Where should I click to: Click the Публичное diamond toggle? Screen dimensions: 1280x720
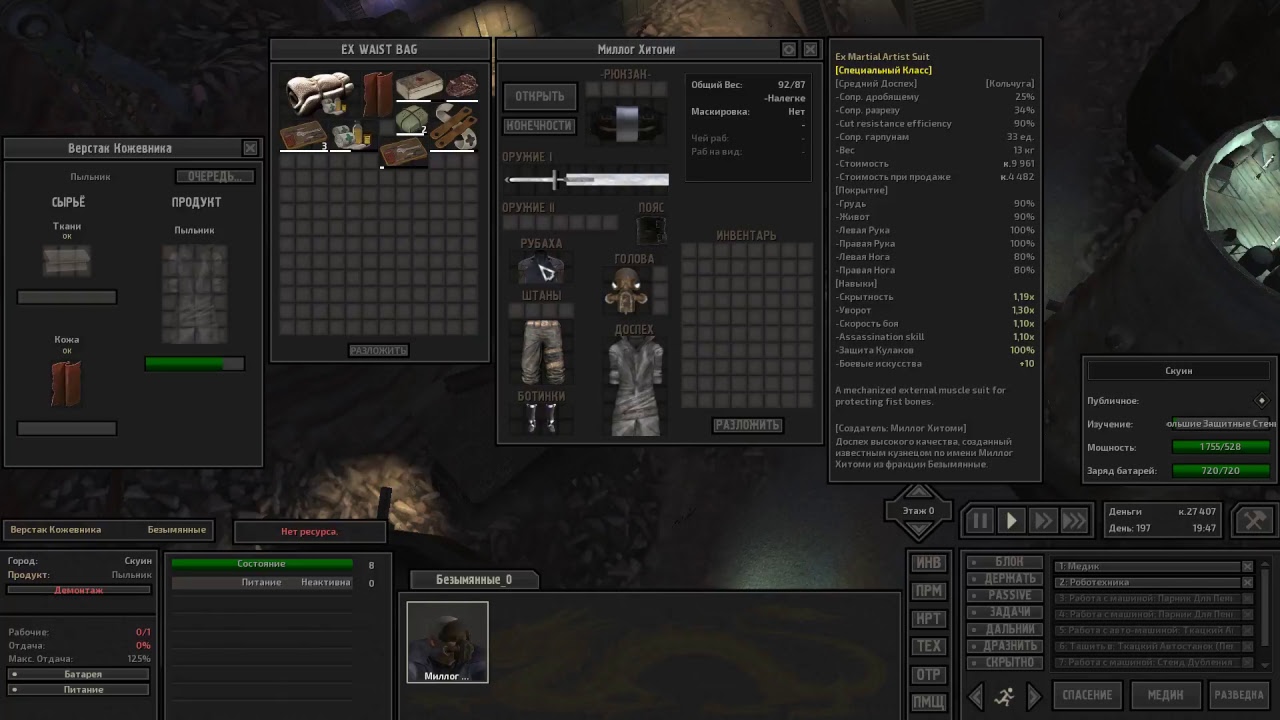pos(1261,400)
